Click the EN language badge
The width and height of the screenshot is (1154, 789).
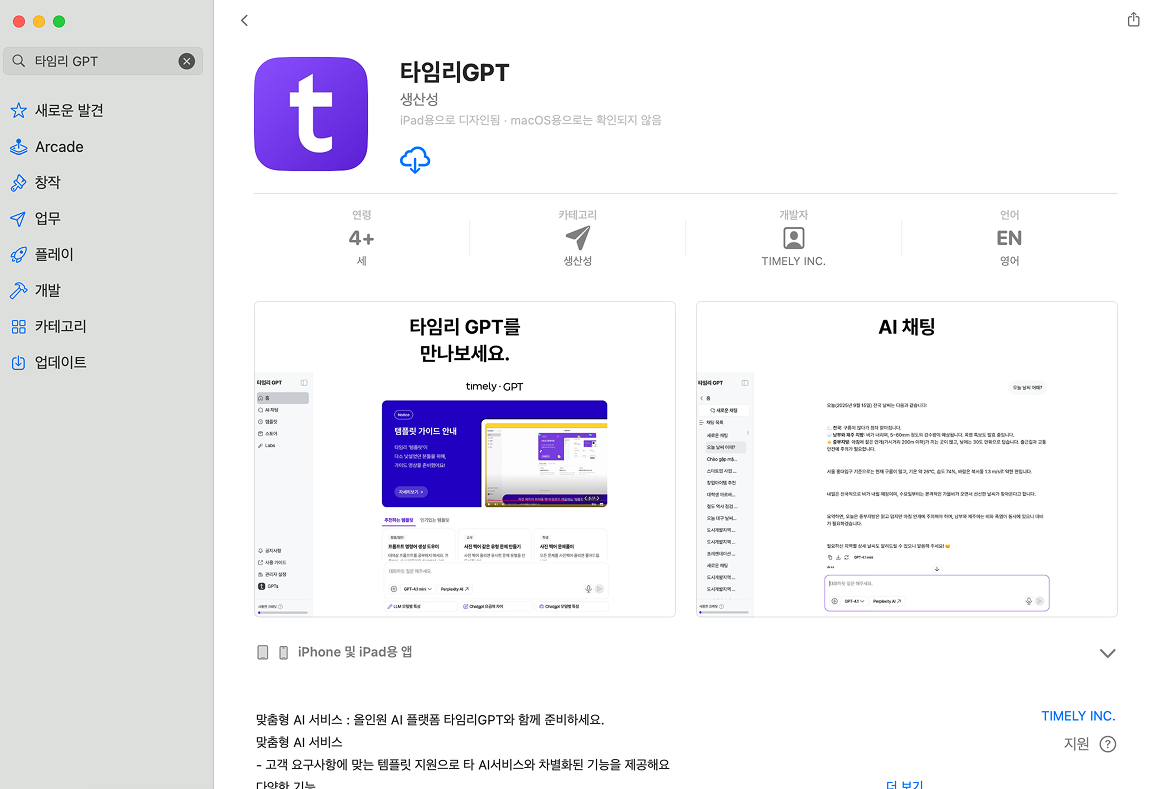pos(1009,238)
